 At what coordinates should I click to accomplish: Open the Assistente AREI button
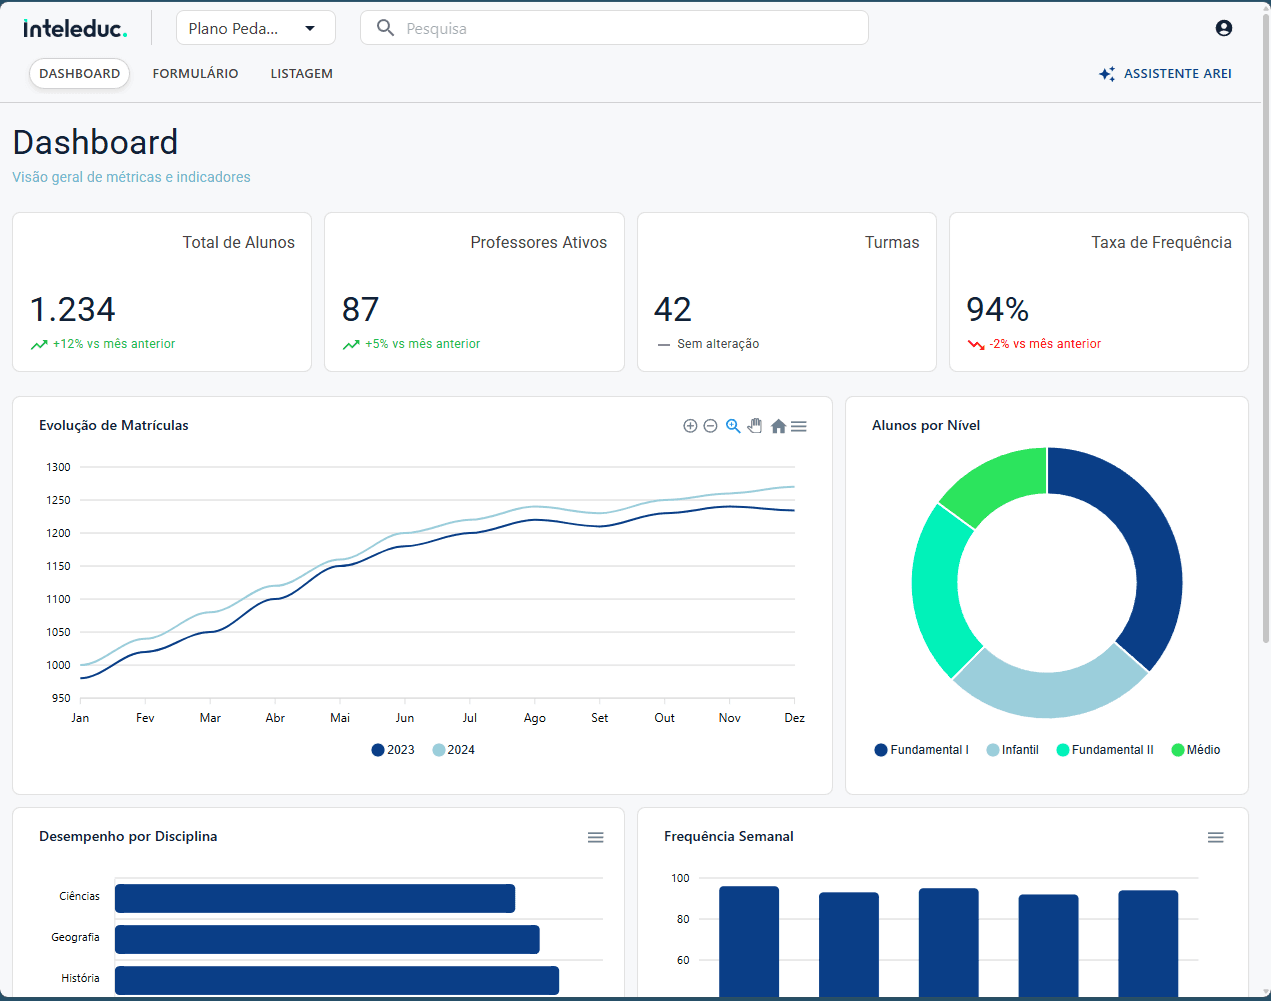click(x=1165, y=74)
